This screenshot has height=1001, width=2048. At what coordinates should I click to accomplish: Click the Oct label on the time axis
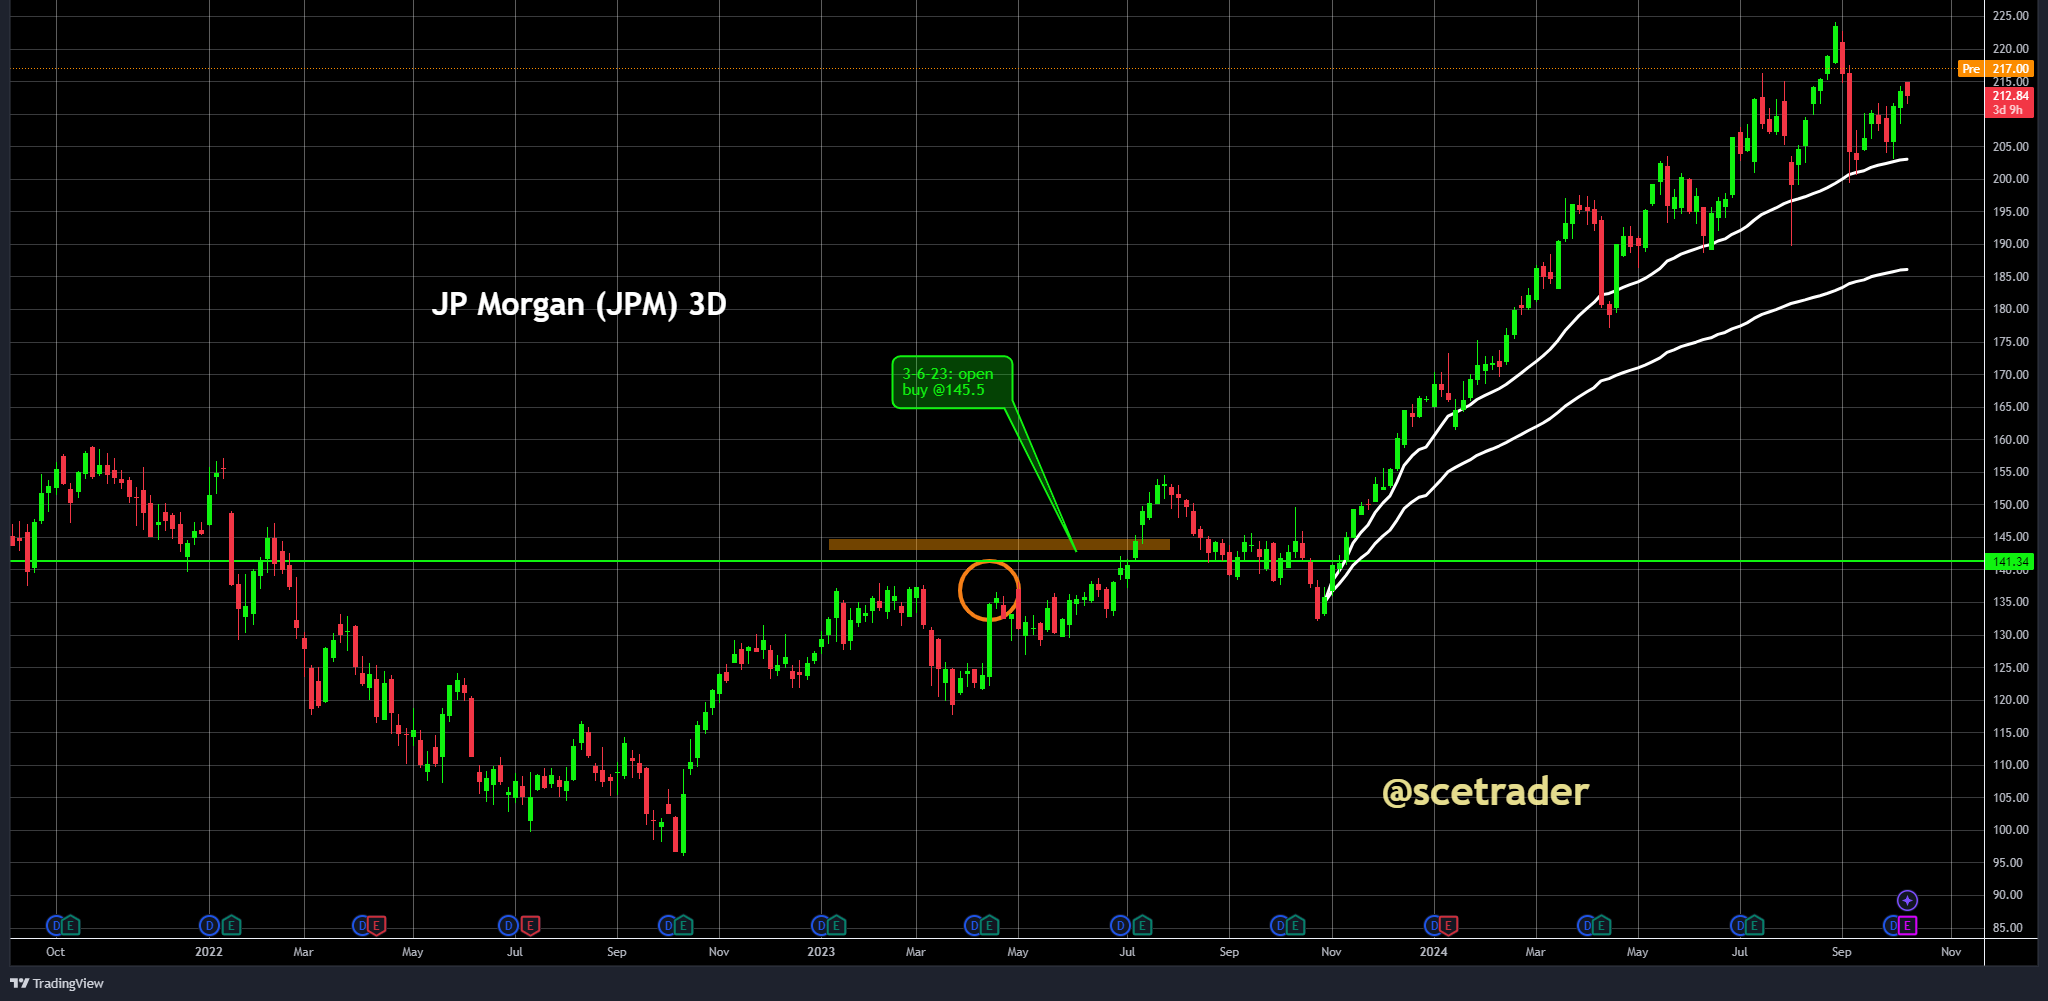pyautogui.click(x=56, y=952)
